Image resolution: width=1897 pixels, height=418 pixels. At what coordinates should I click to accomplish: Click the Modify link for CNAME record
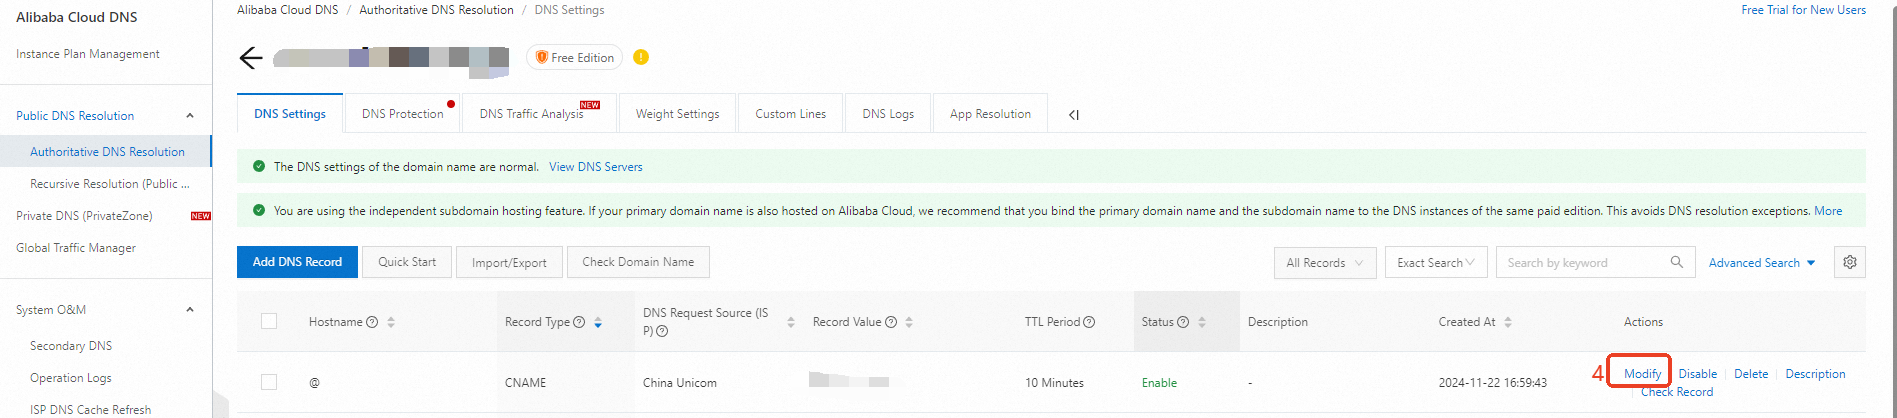coord(1642,374)
